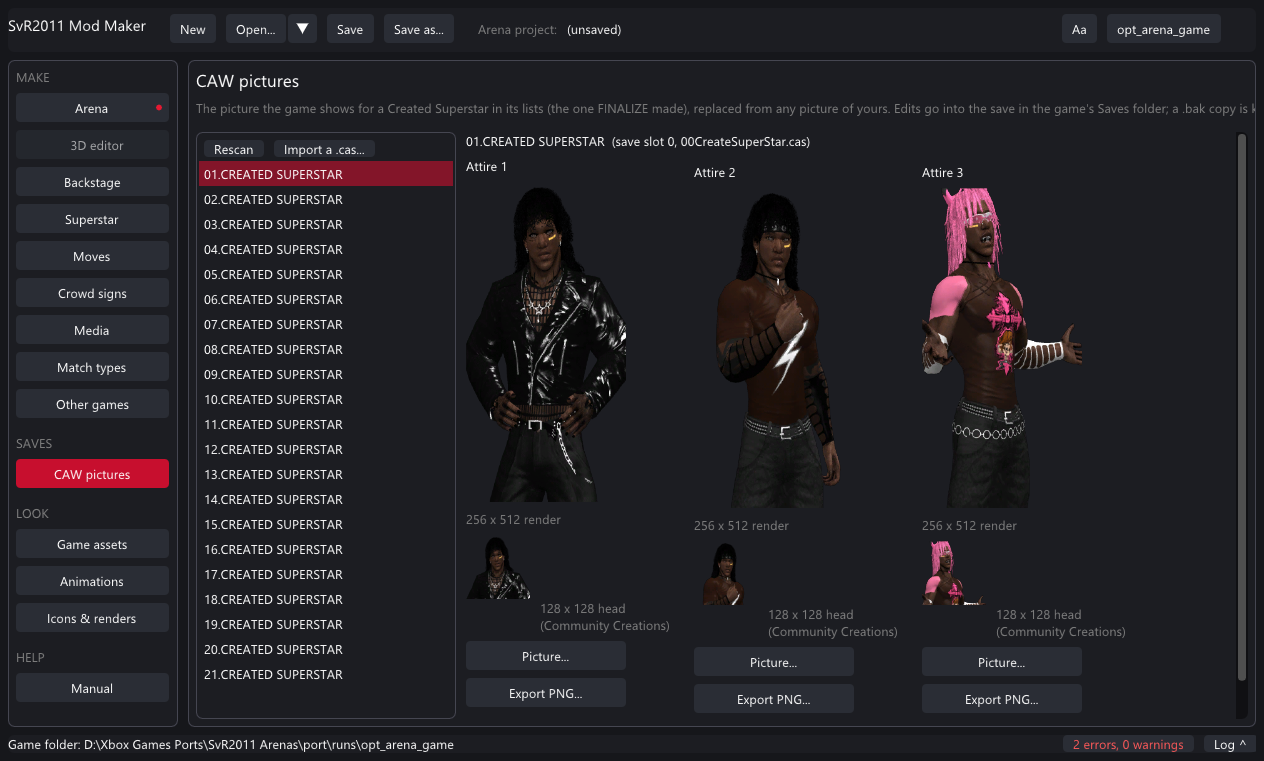Open the recent projects dropdown arrow
This screenshot has height=761, width=1264.
pyautogui.click(x=303, y=29)
